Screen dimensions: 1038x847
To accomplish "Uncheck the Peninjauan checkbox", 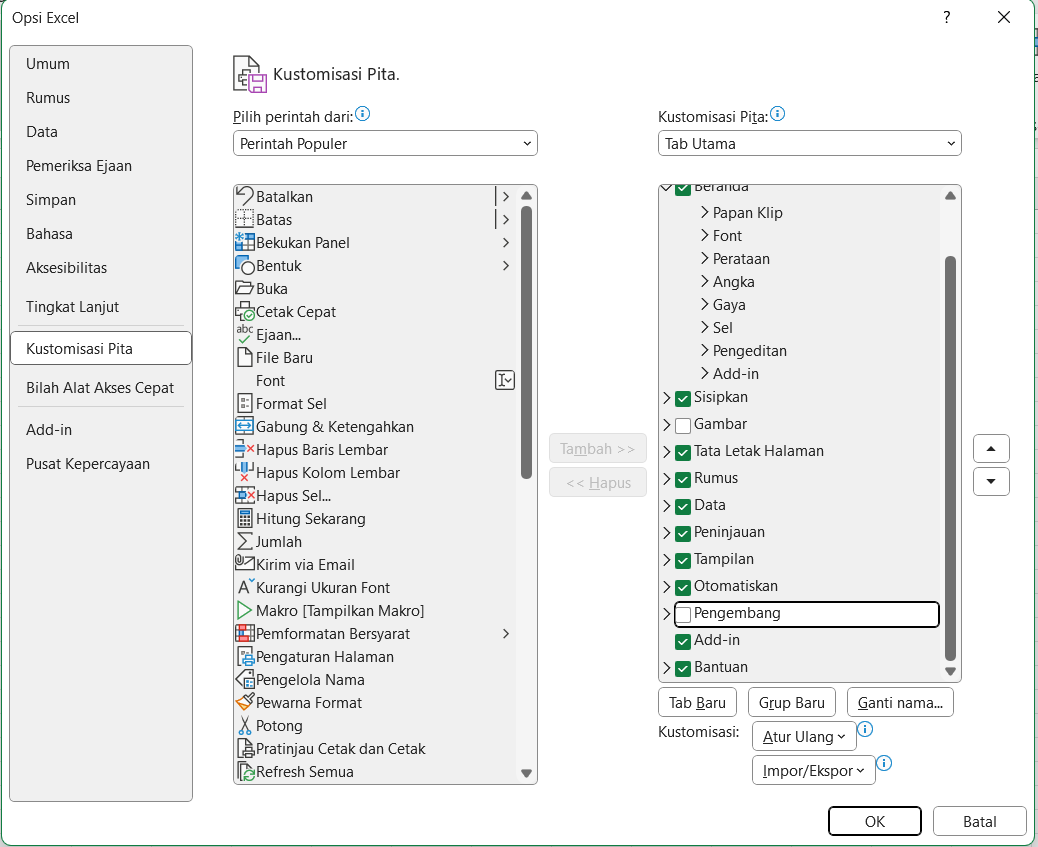I will (x=683, y=534).
